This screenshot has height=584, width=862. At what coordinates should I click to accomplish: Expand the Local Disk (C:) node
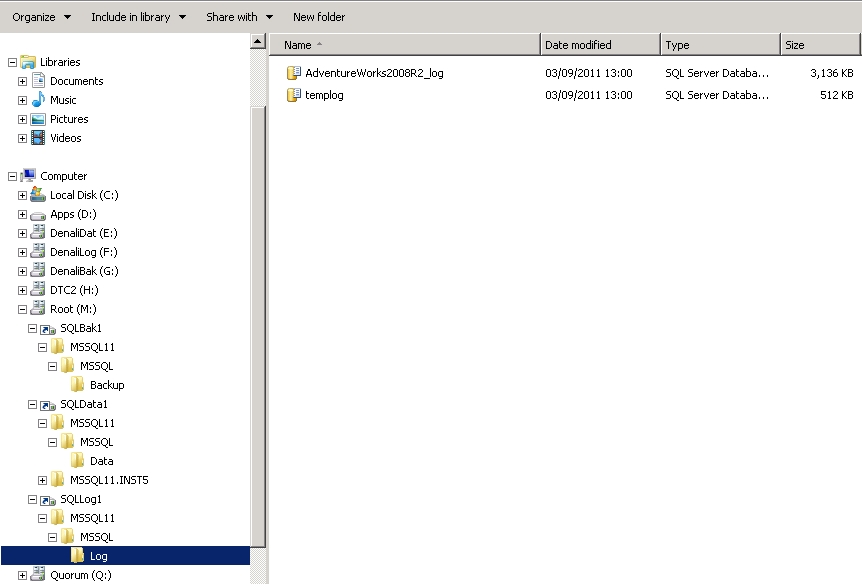[22, 195]
